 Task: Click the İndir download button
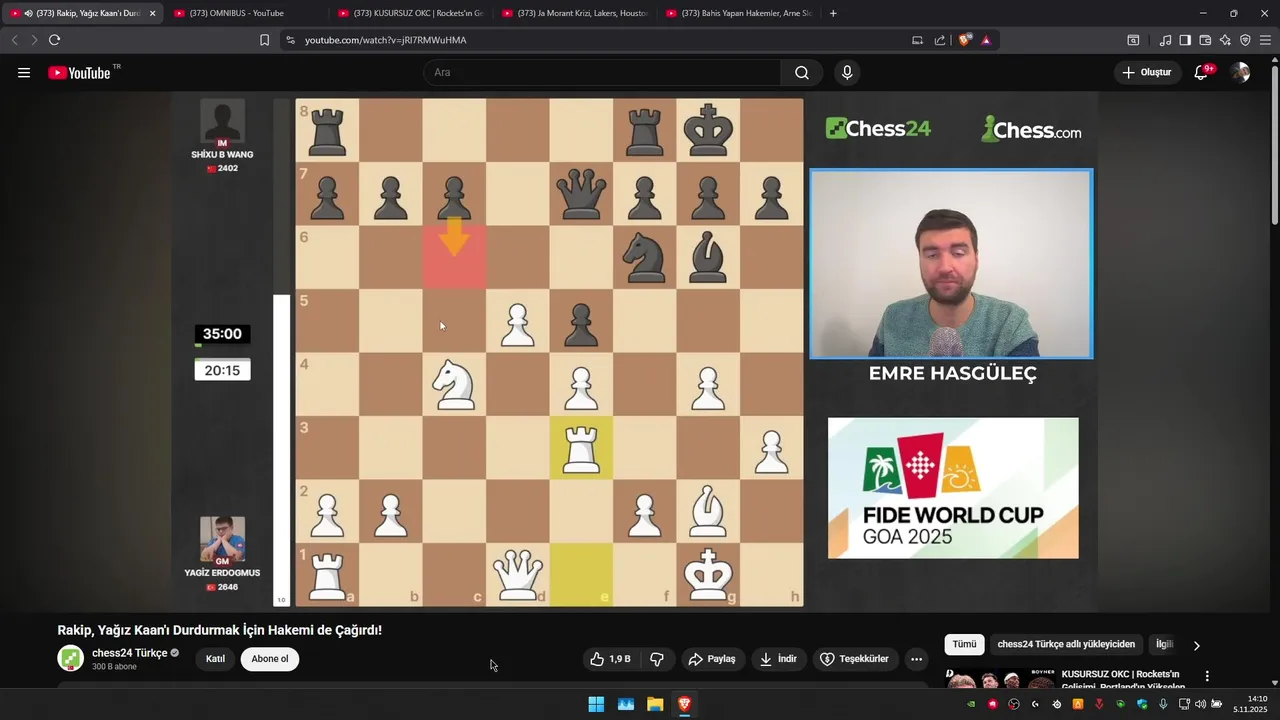click(x=778, y=659)
